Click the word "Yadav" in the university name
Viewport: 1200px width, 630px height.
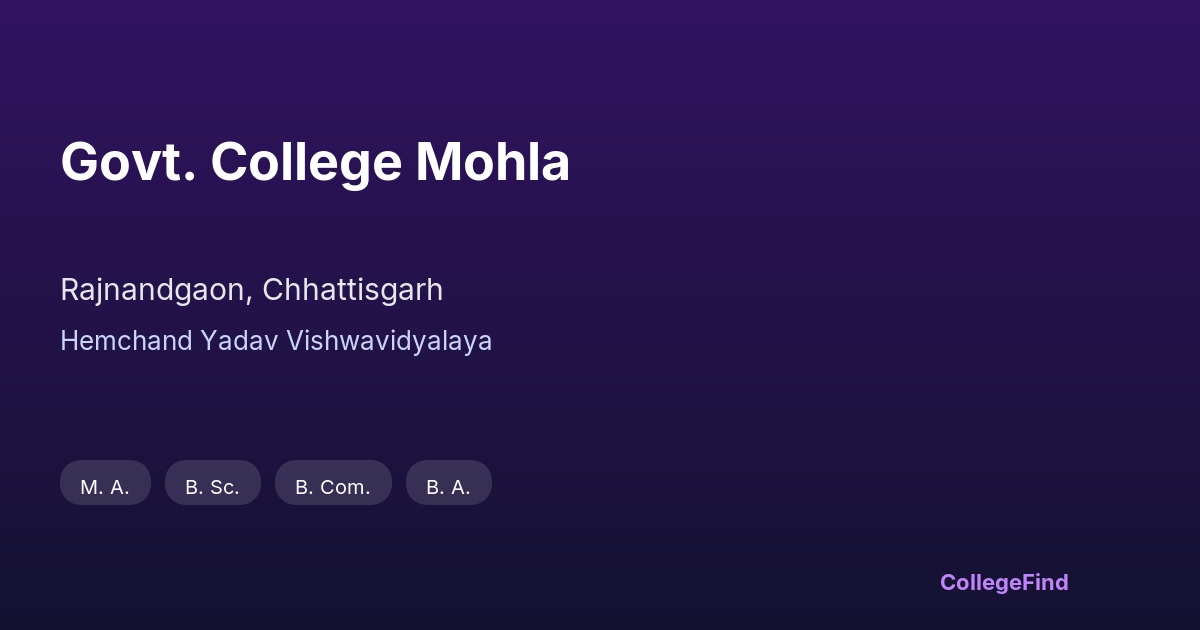click(239, 341)
